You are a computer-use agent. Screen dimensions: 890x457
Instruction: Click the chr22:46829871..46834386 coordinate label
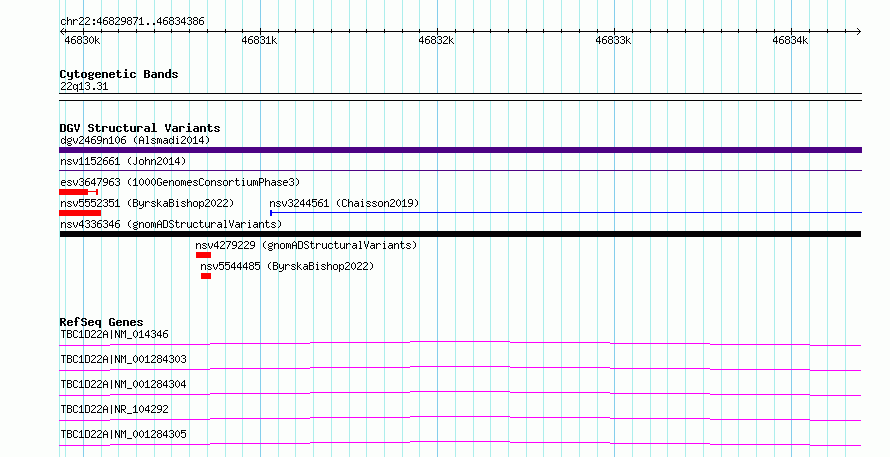click(132, 22)
